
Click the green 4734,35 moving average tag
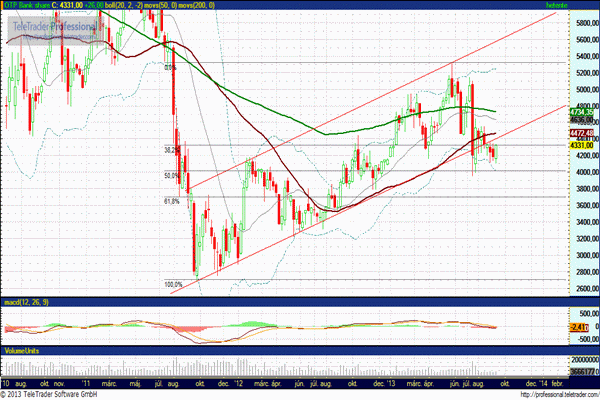coord(583,113)
